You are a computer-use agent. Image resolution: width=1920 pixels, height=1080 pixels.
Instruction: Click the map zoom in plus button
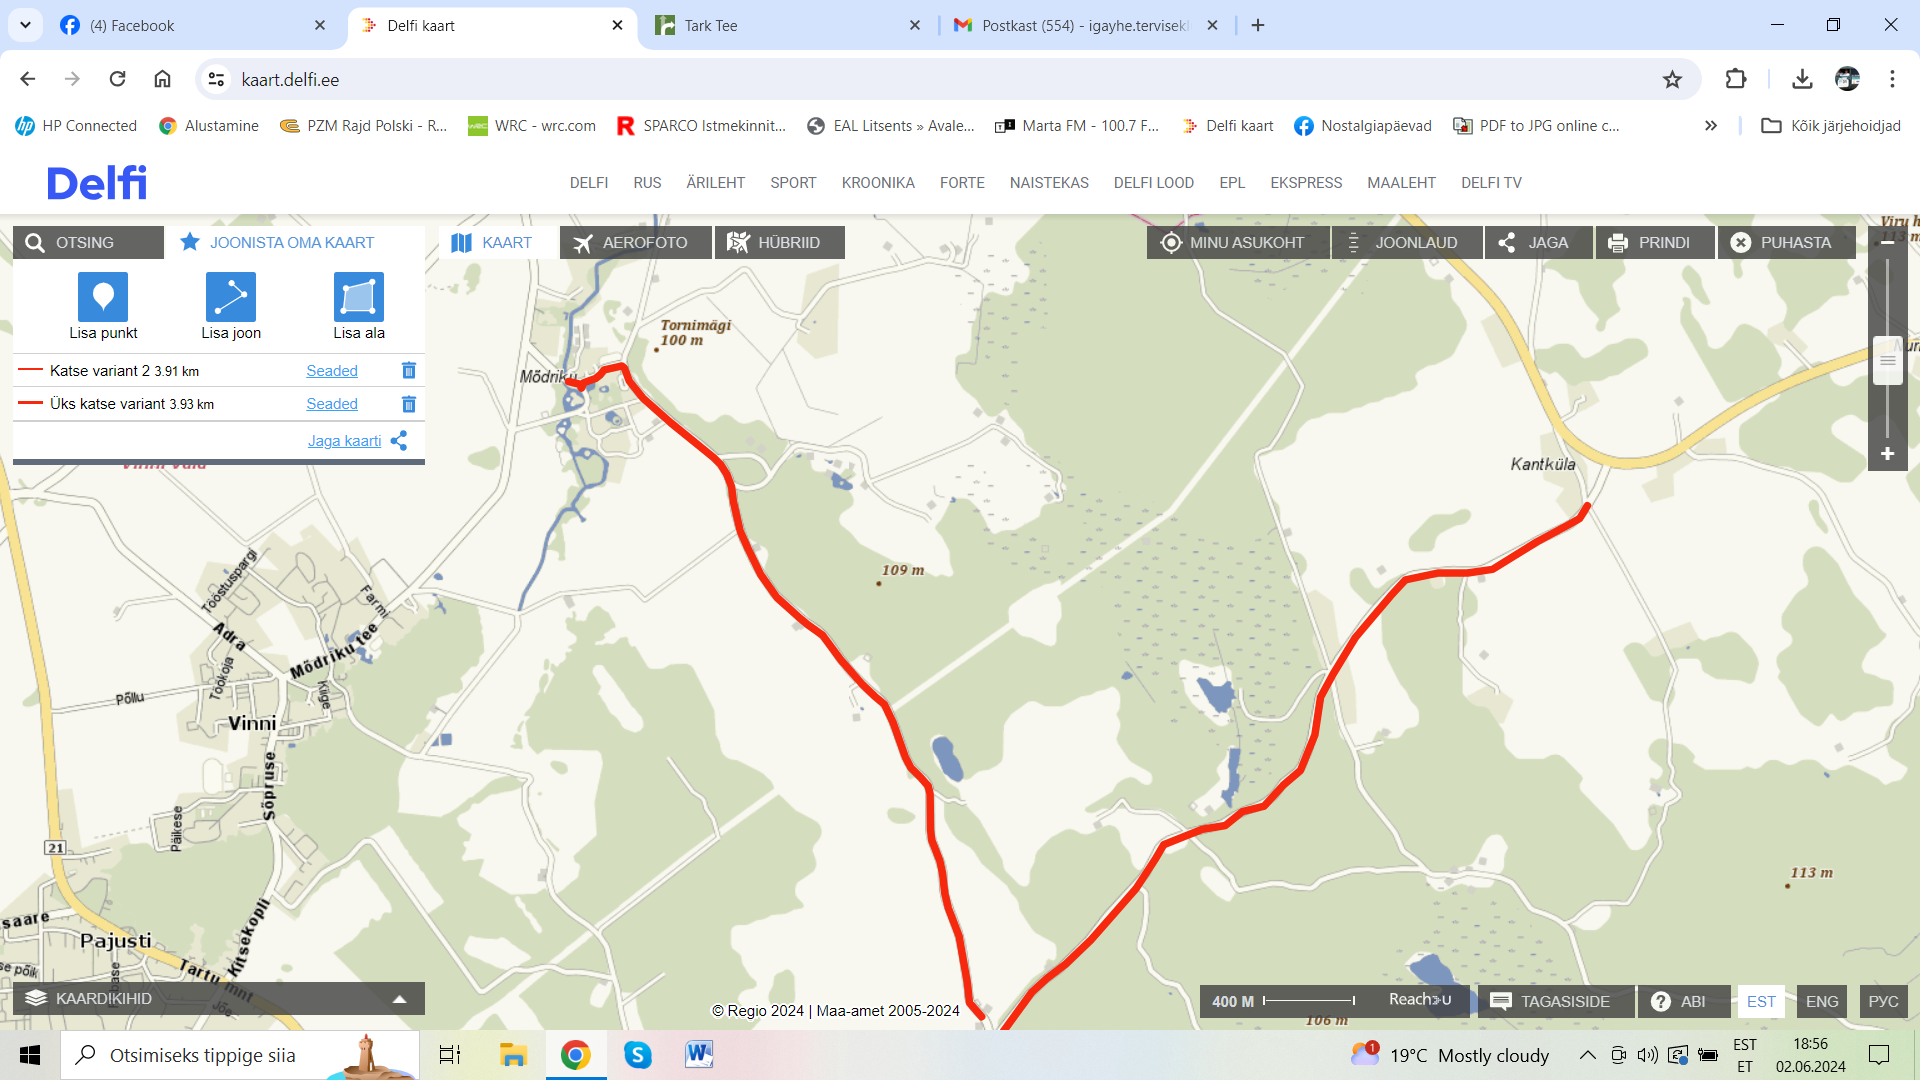(1888, 454)
